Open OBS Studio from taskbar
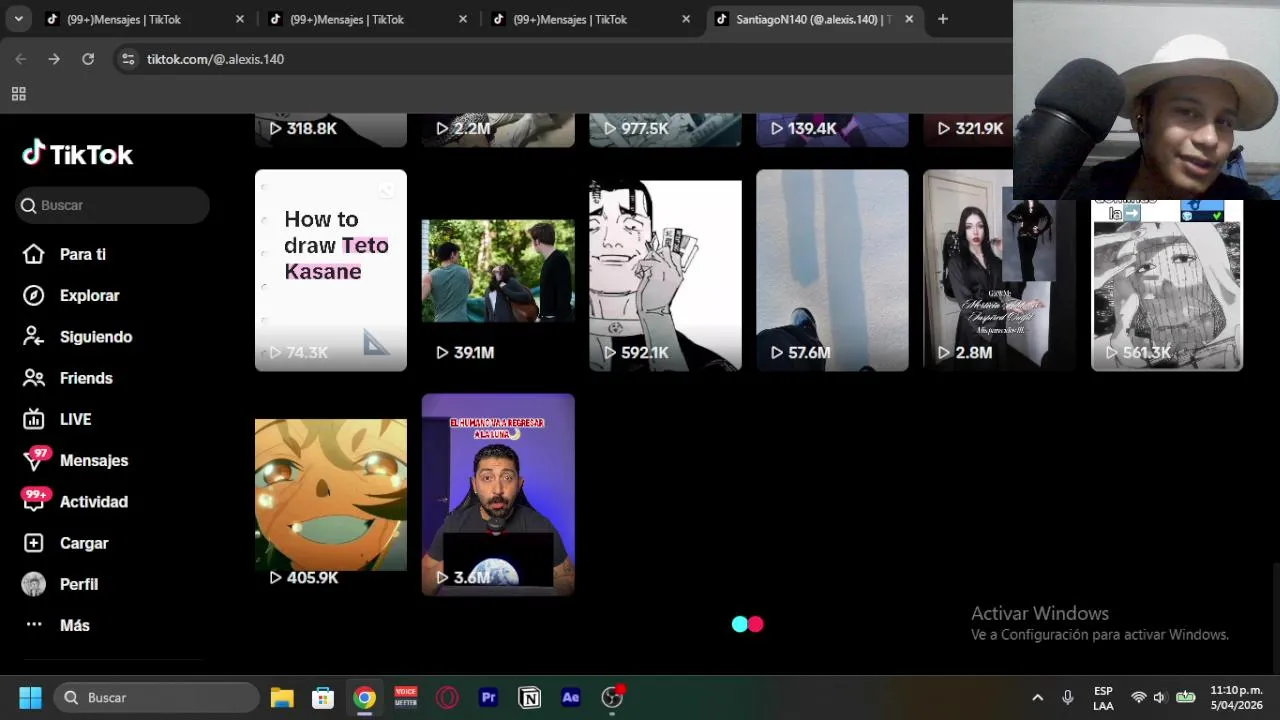This screenshot has width=1280, height=720. point(612,697)
